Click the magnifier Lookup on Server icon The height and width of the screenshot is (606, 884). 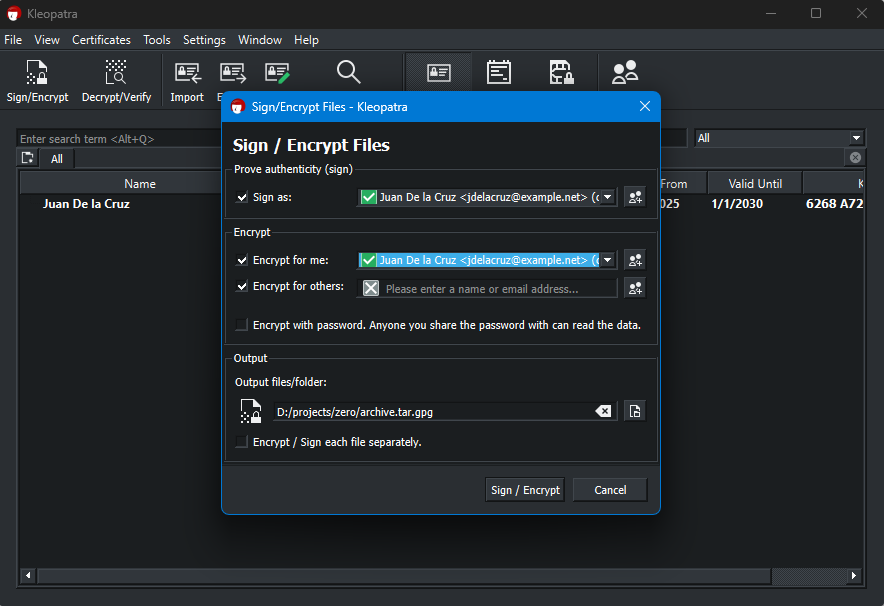pyautogui.click(x=348, y=72)
